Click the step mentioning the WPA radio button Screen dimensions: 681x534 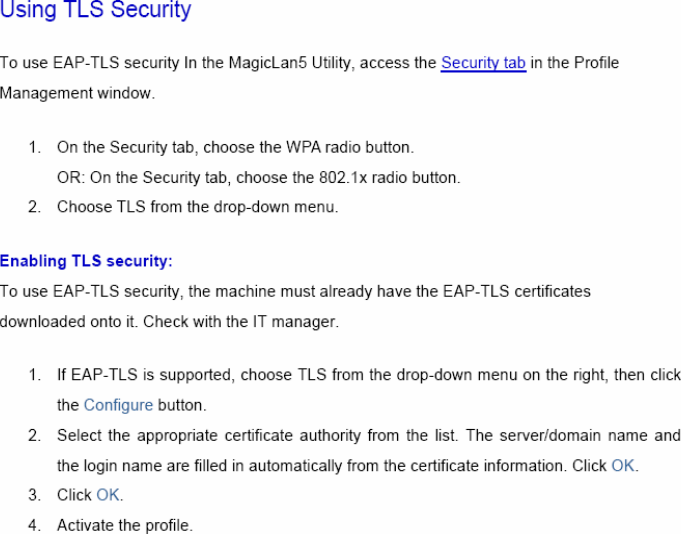(235, 148)
